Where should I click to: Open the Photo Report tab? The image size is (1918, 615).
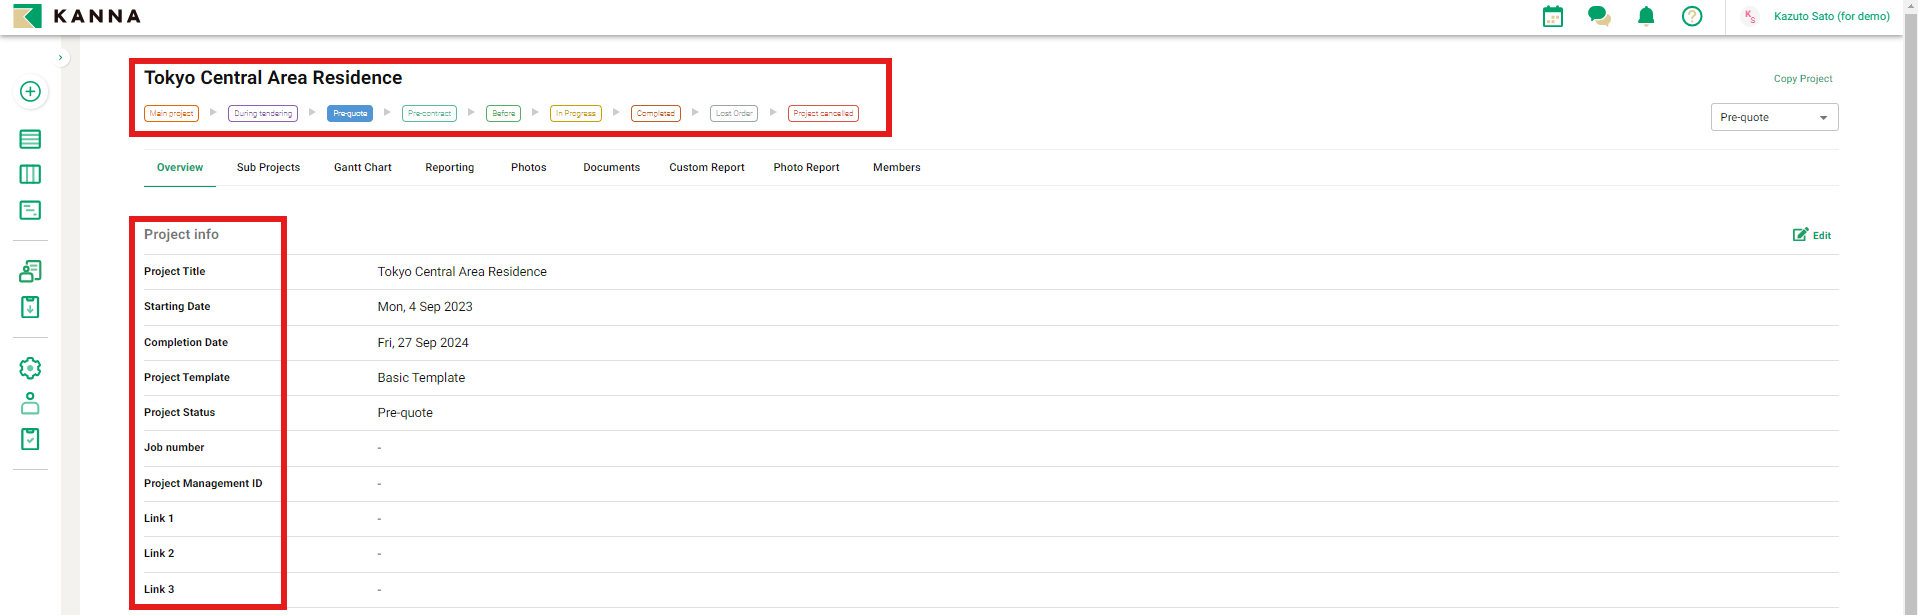[x=806, y=167]
